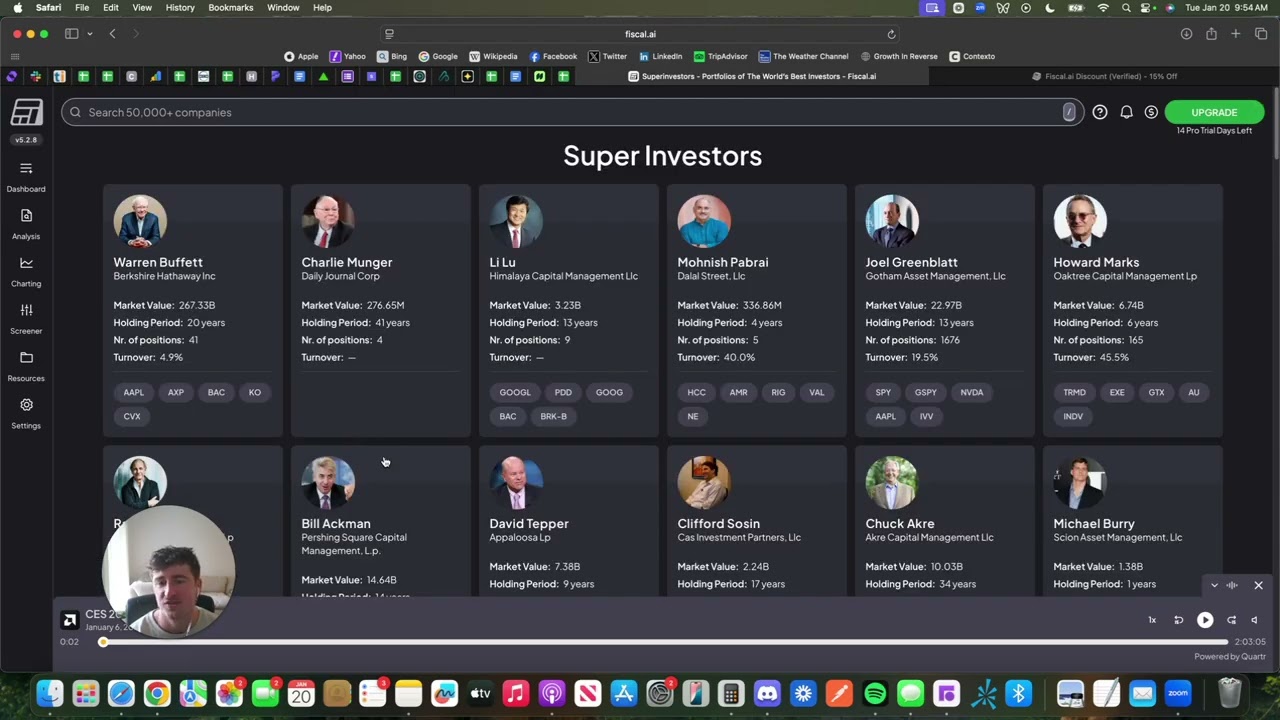Open Discord in the Dock
Viewport: 1280px width, 720px height.
[767, 693]
